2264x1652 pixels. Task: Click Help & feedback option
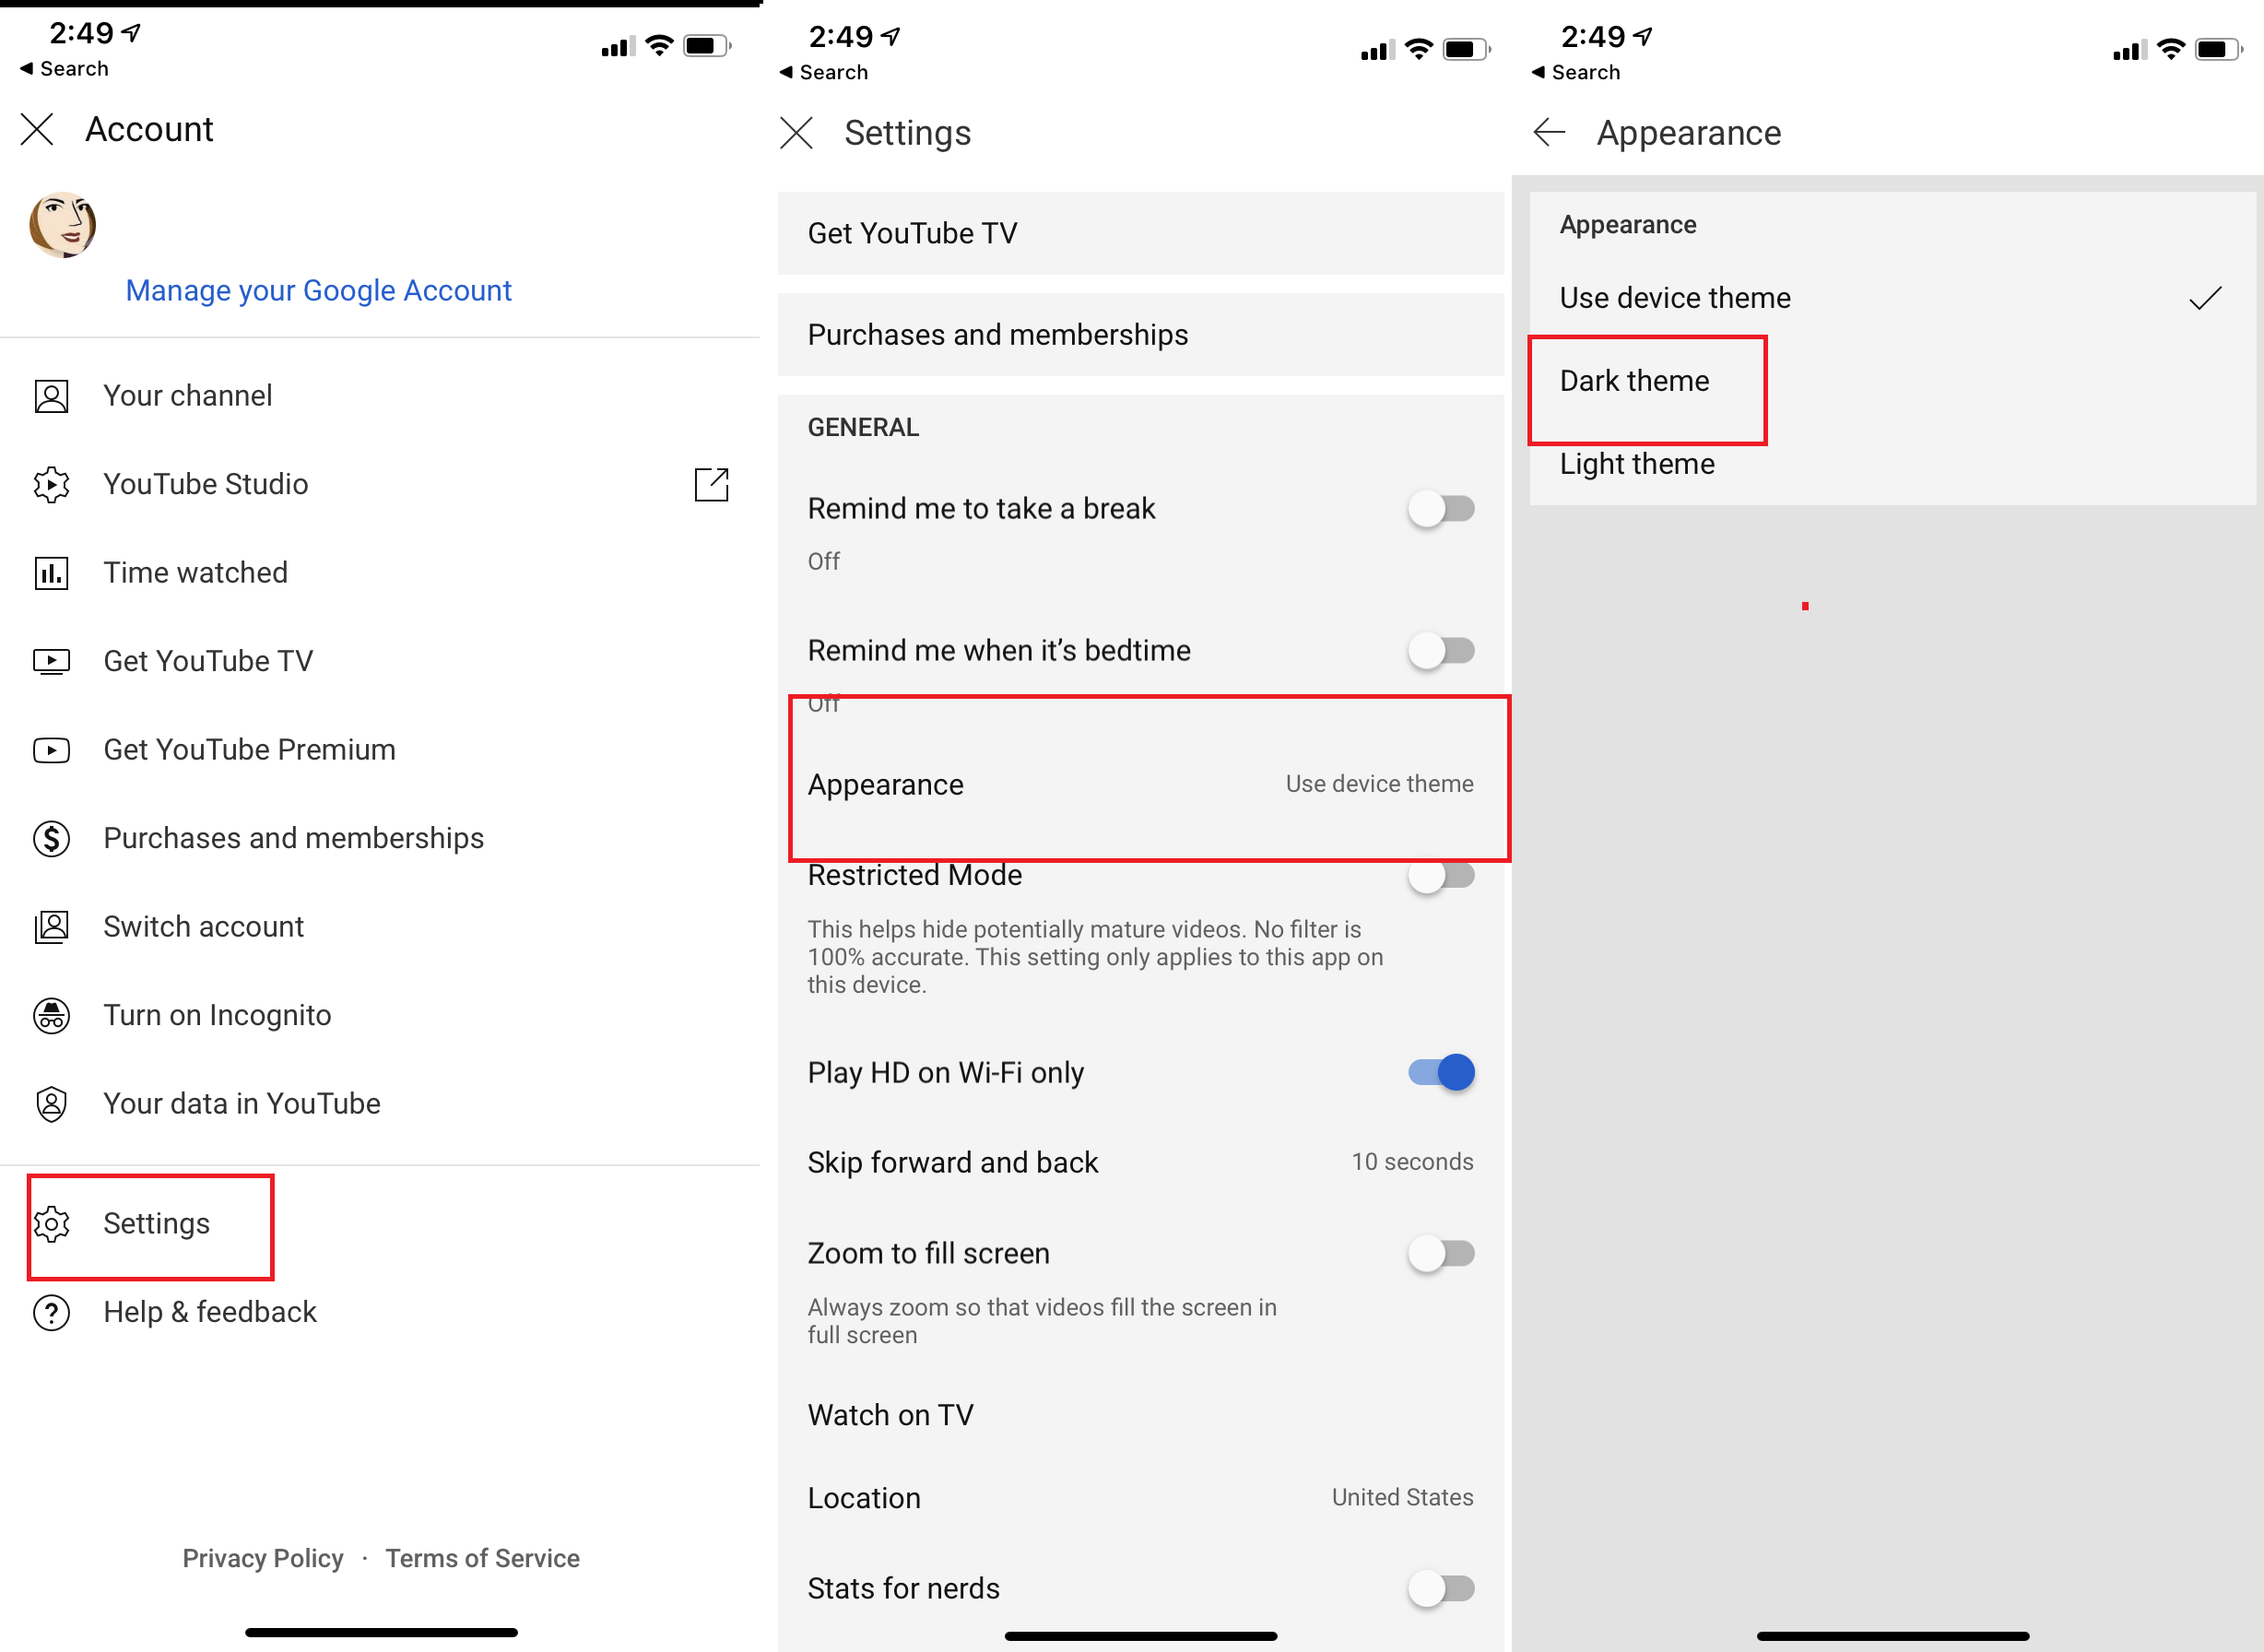click(x=209, y=1311)
